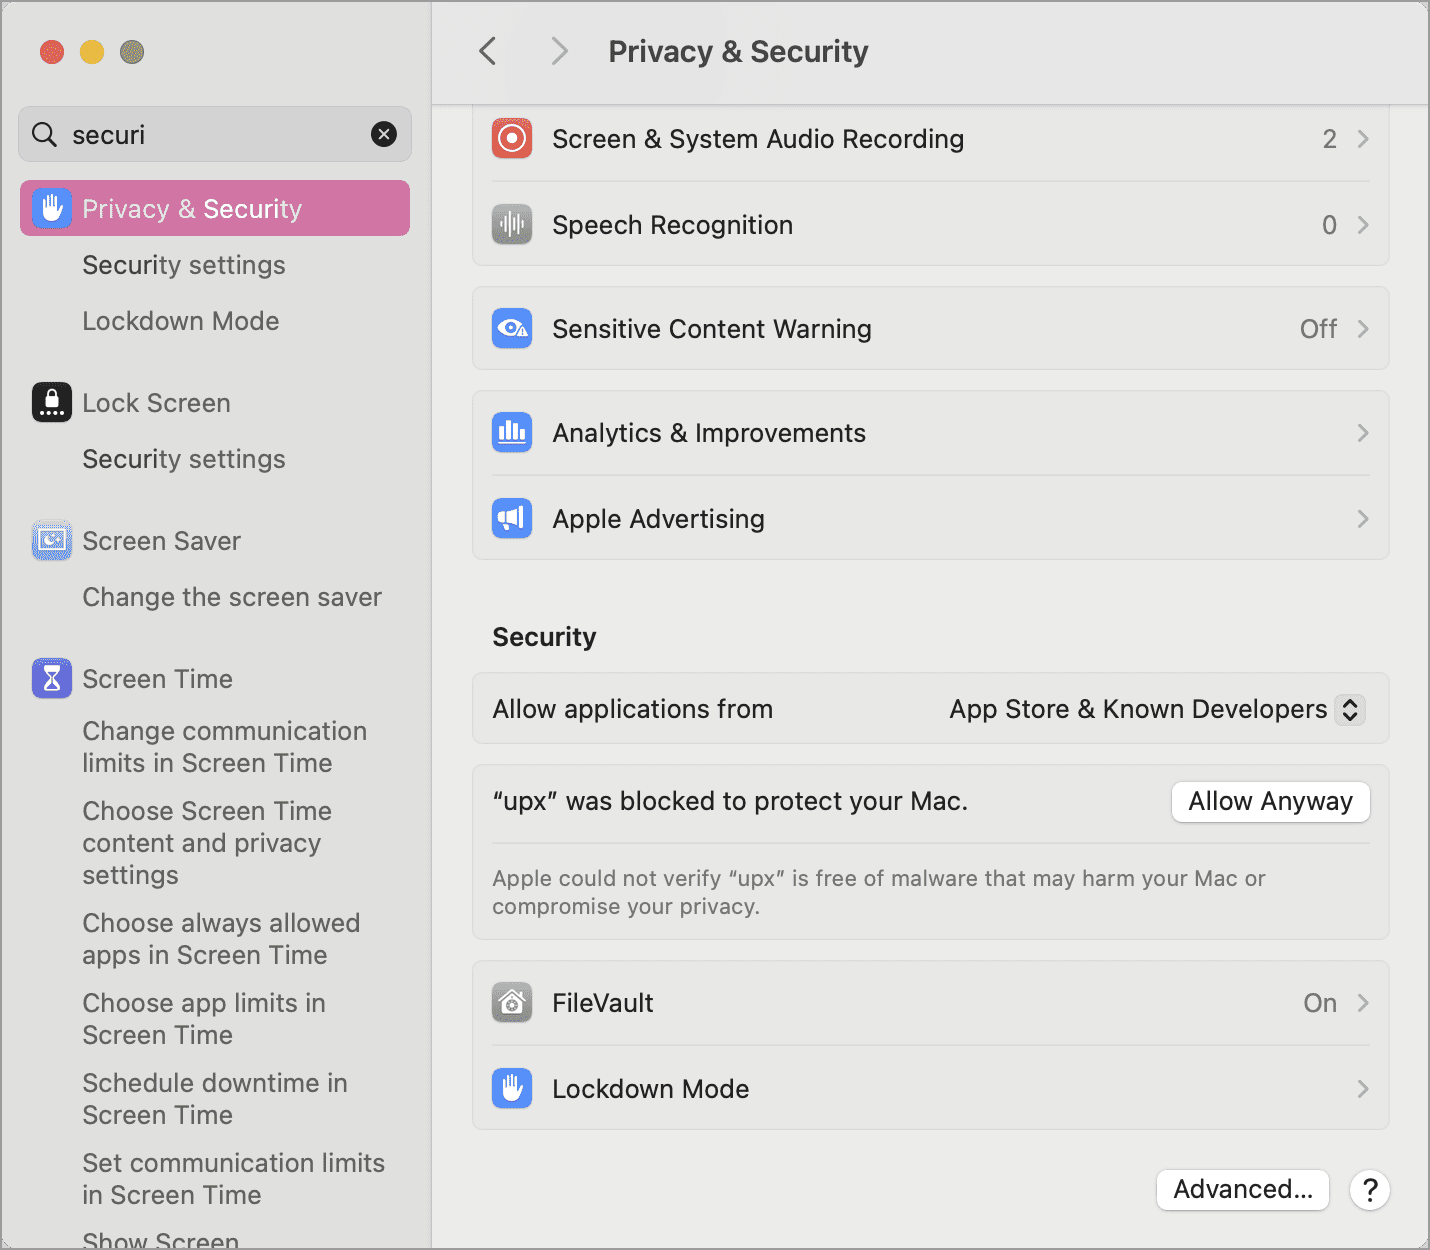Open the Advanced... settings button

[x=1242, y=1189]
